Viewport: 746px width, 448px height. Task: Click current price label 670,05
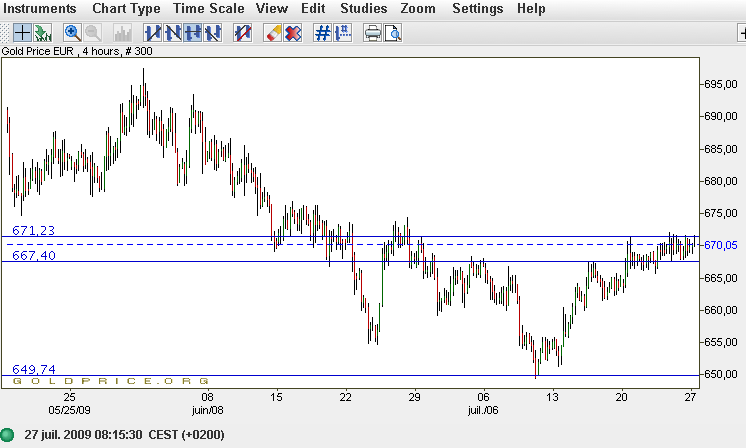click(x=720, y=245)
